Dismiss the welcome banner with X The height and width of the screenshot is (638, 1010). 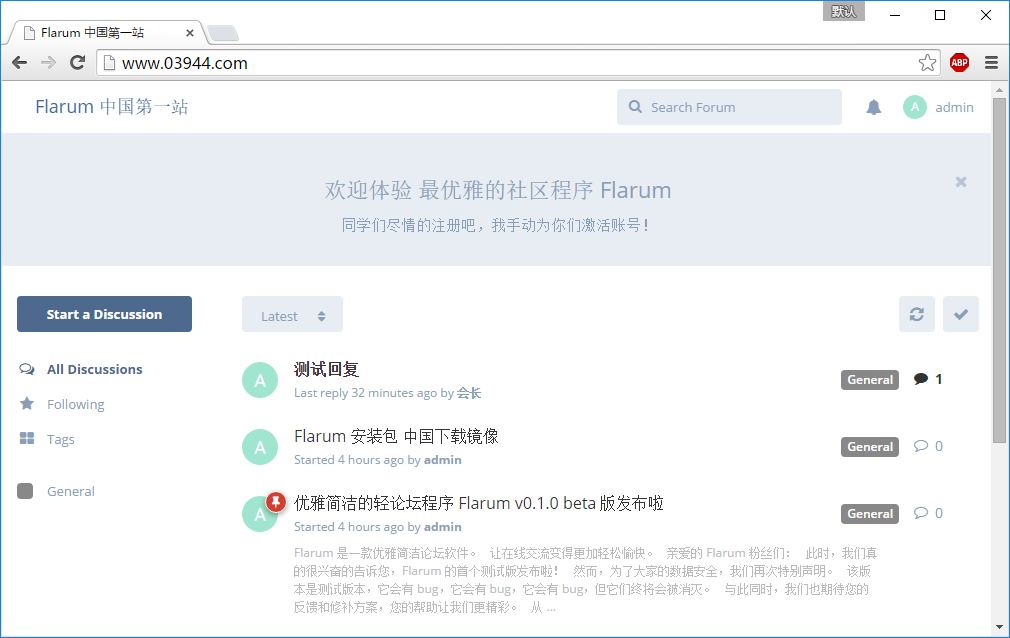click(x=960, y=182)
